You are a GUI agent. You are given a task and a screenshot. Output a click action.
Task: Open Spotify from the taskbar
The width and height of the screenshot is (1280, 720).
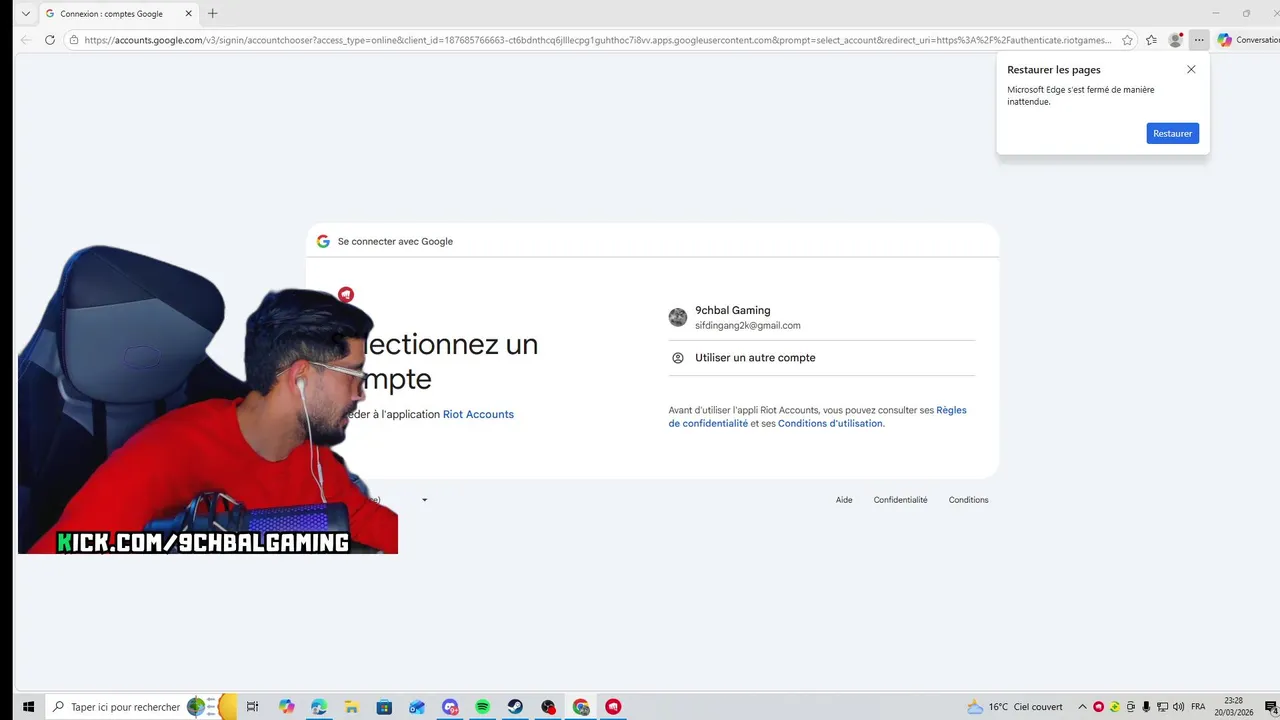pos(482,707)
